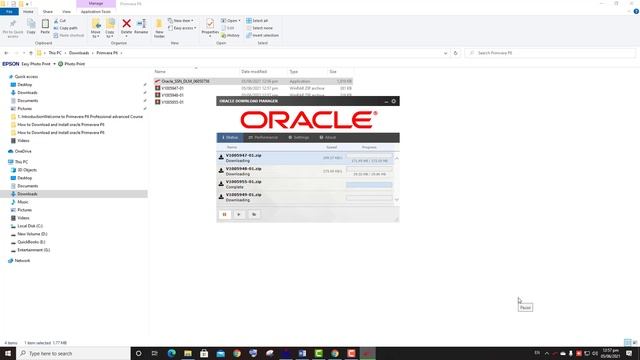Viewport: 640px width, 360px height.
Task: Click progress bar of V1005947-01.zip
Action: 369,156
